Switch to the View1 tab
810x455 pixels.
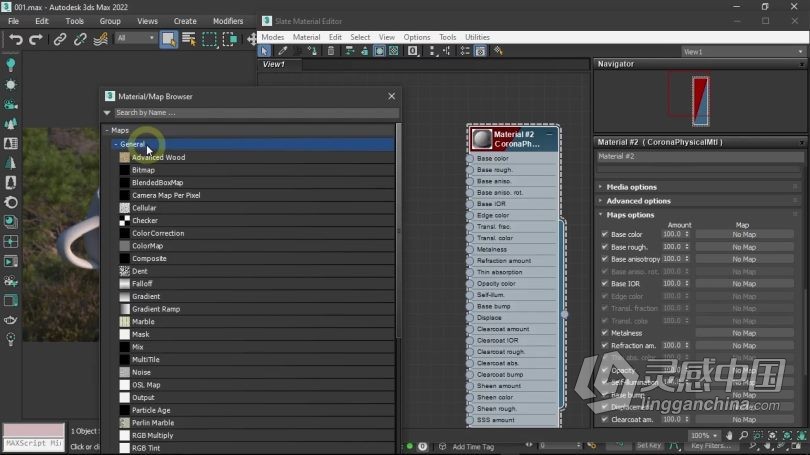[x=274, y=65]
